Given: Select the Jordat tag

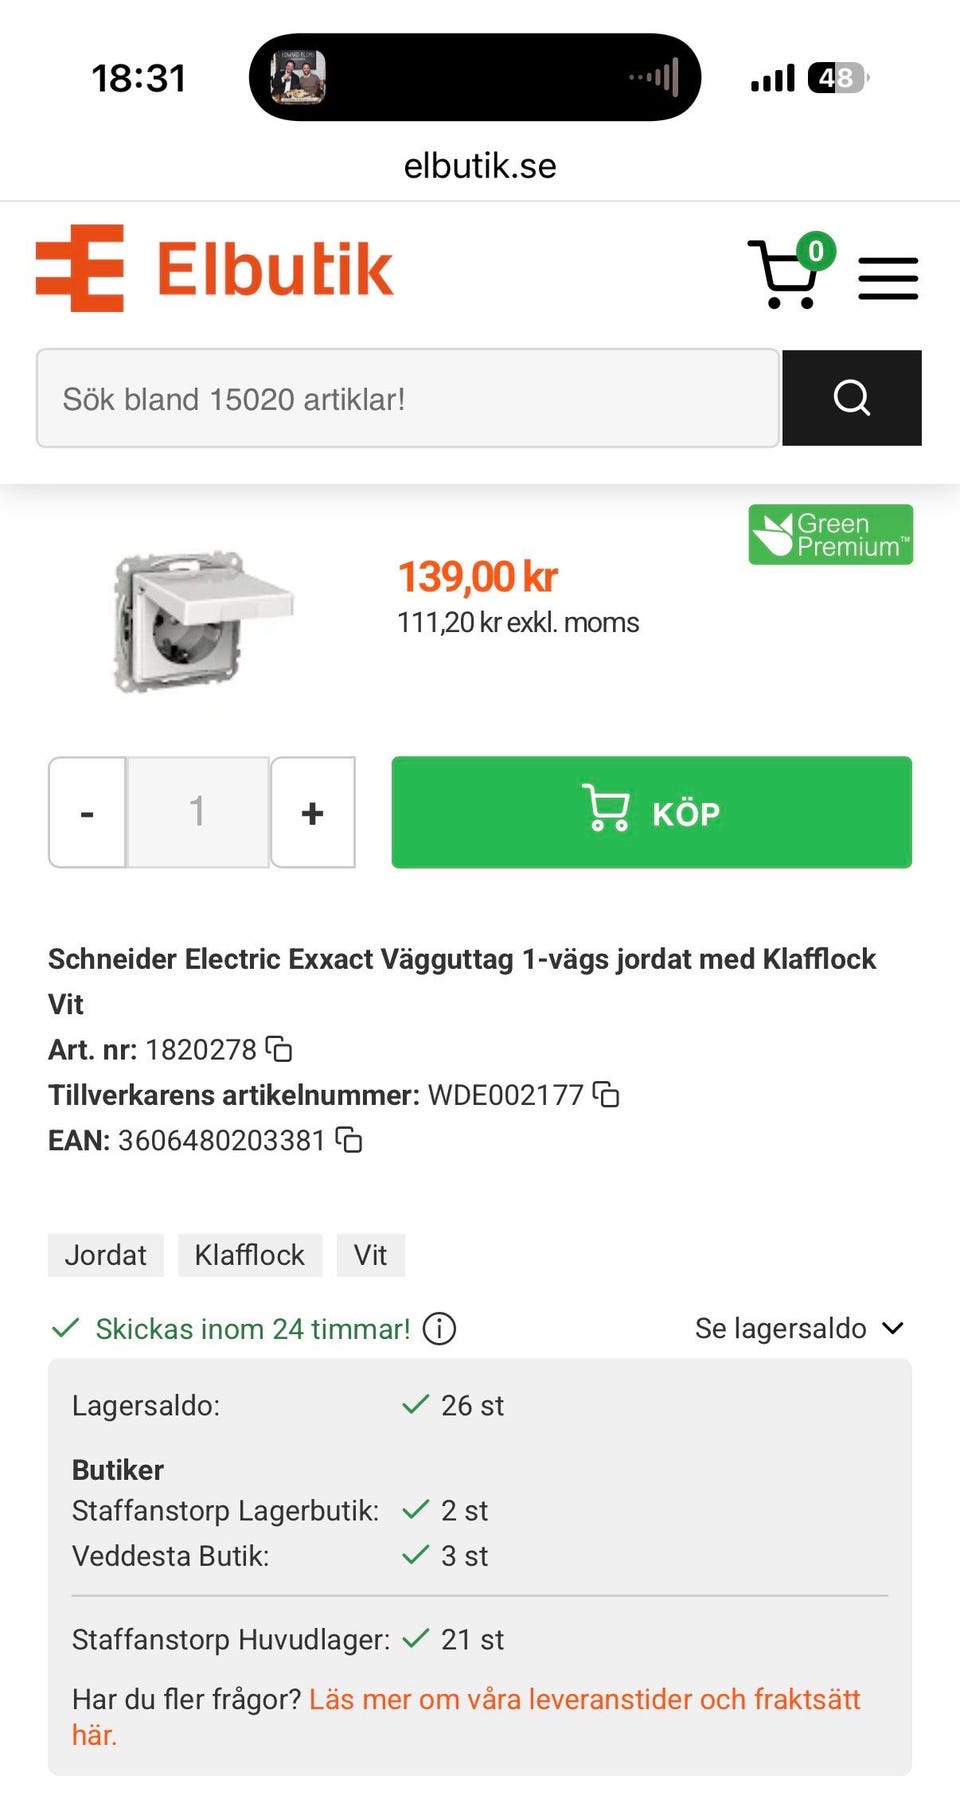Looking at the screenshot, I should [x=106, y=1255].
